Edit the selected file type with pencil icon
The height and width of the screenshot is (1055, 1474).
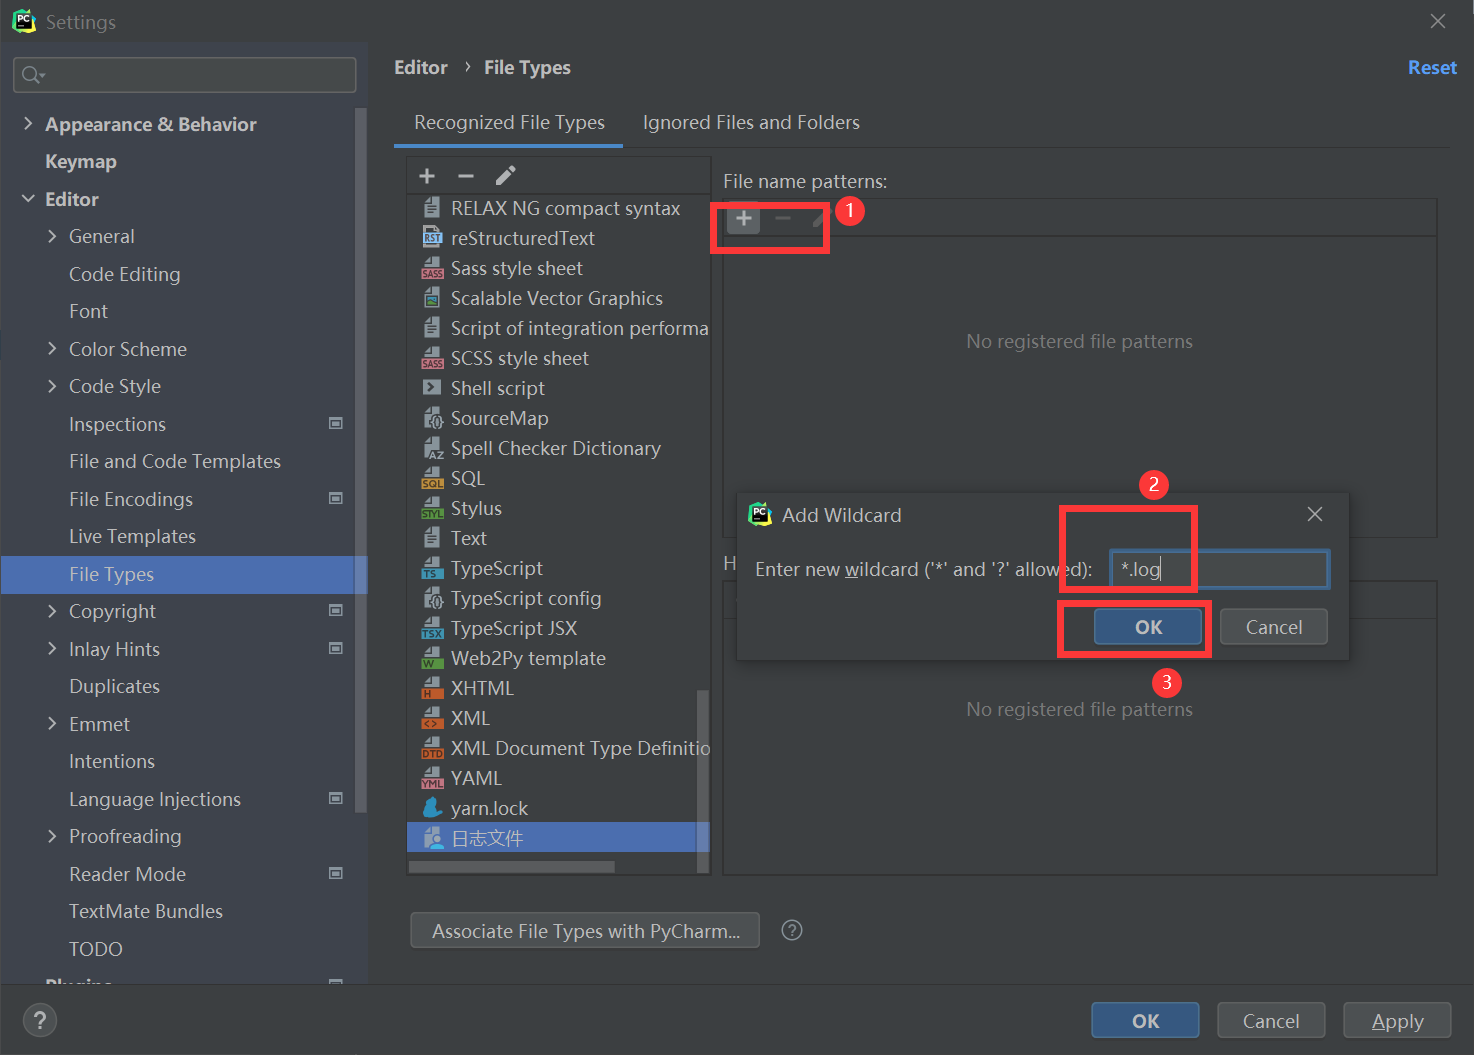(x=505, y=175)
